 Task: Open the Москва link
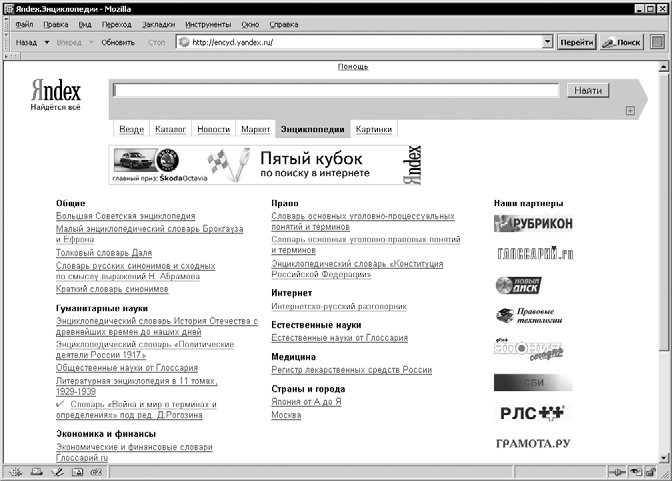coord(286,415)
